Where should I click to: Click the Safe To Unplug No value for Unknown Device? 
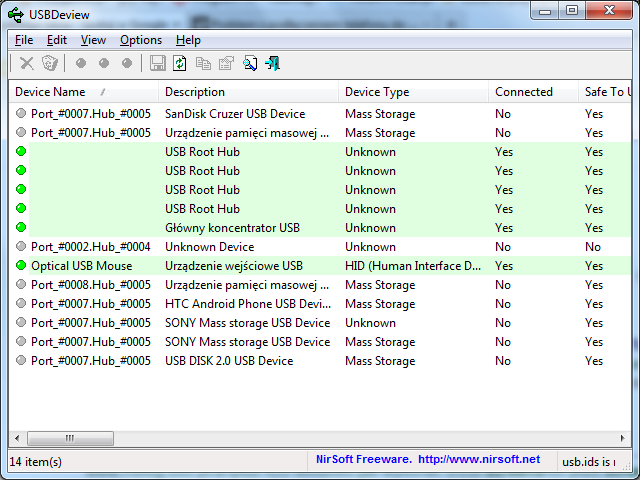(593, 247)
